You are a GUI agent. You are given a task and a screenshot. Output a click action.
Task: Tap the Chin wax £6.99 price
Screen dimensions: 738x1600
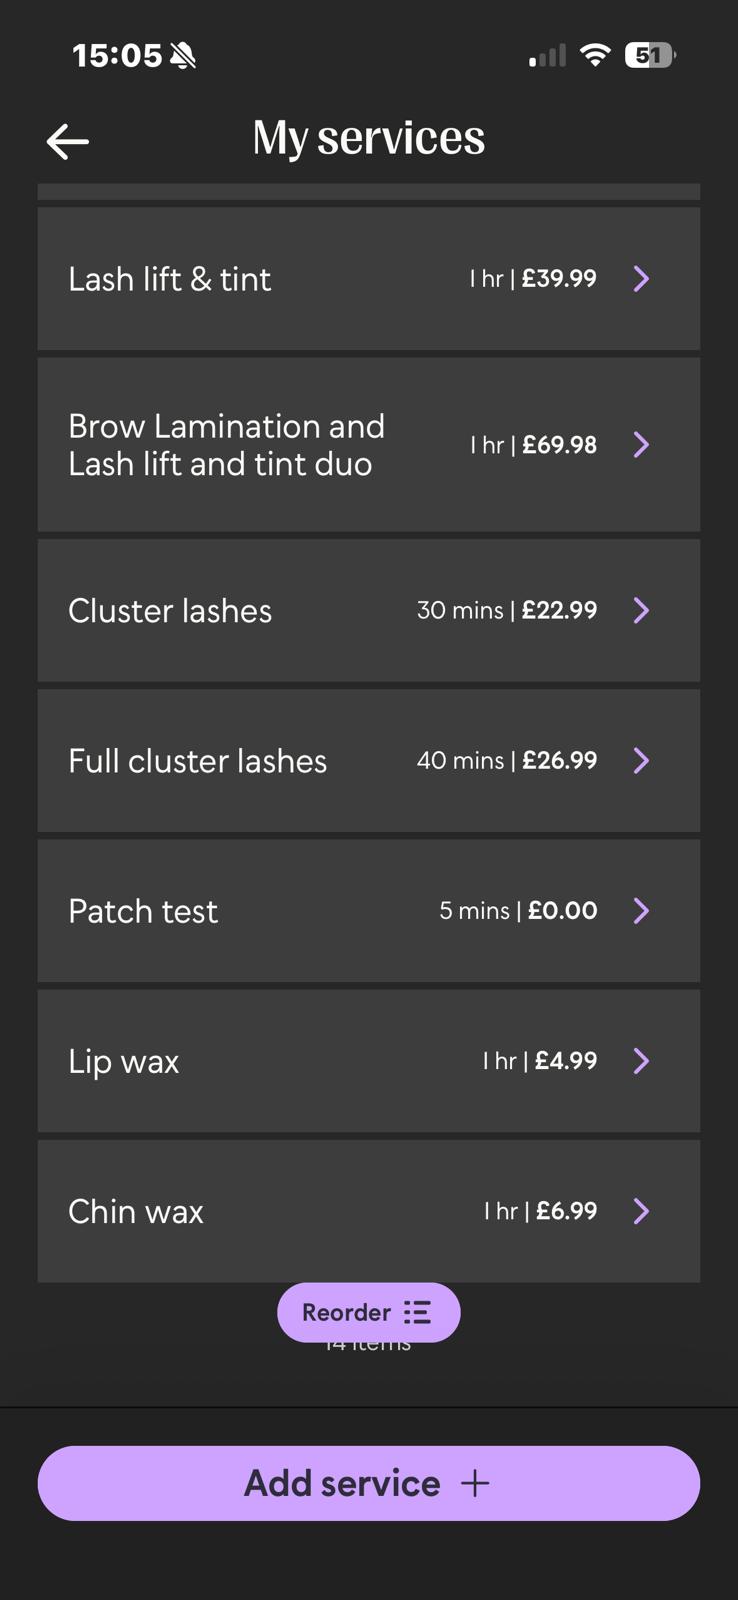pos(566,1211)
